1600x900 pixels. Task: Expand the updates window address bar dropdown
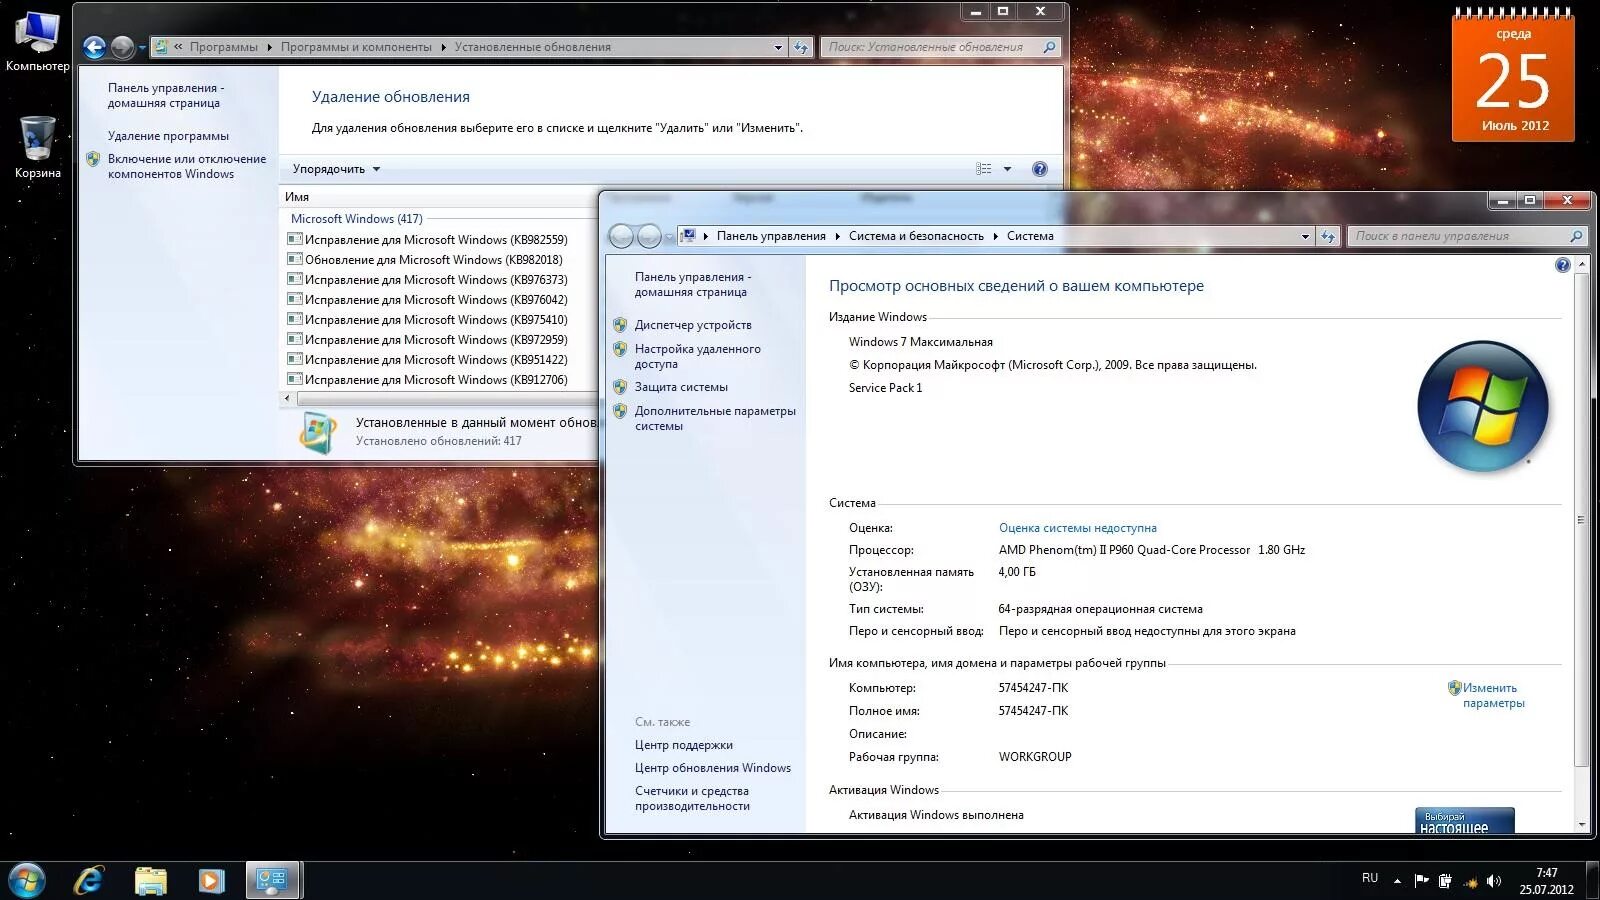(x=778, y=47)
